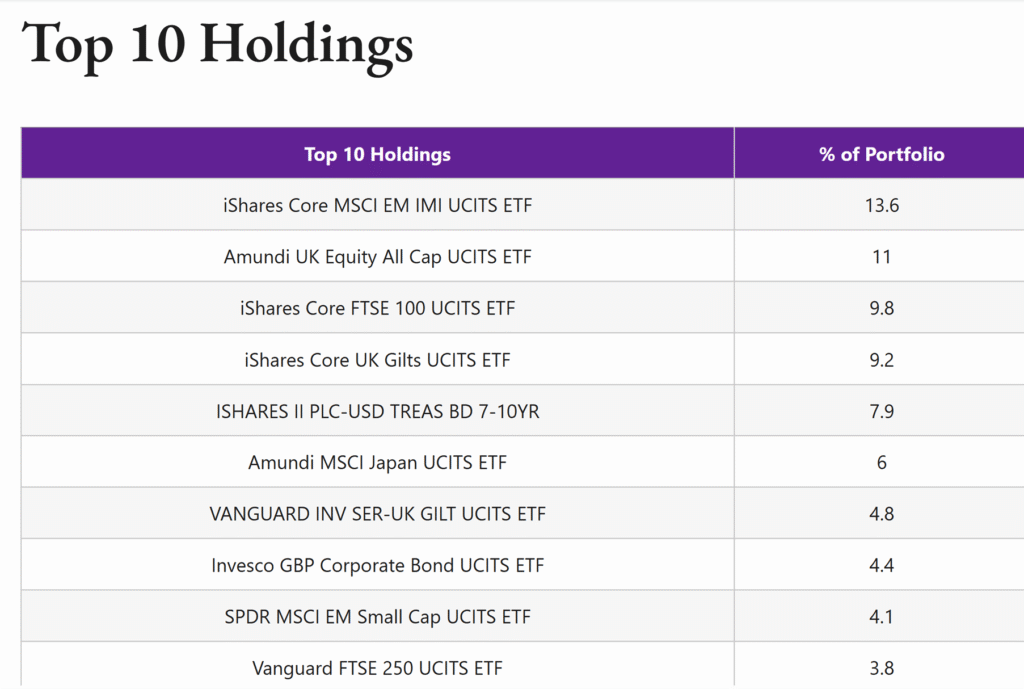Select iShares Core FTSE 100 UCITS ETF

[377, 308]
